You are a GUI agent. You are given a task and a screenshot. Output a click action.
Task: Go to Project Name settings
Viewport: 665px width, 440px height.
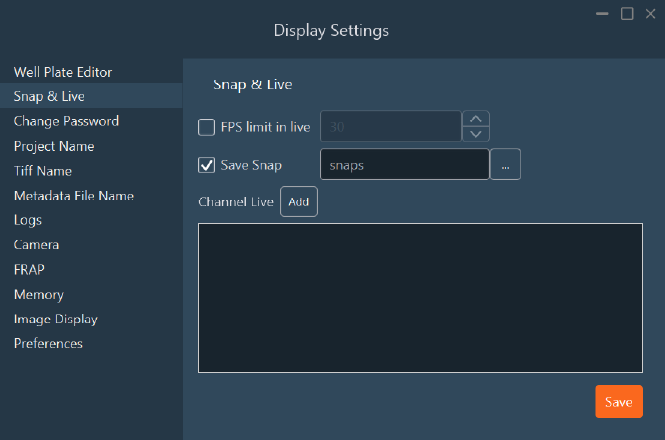tap(54, 146)
